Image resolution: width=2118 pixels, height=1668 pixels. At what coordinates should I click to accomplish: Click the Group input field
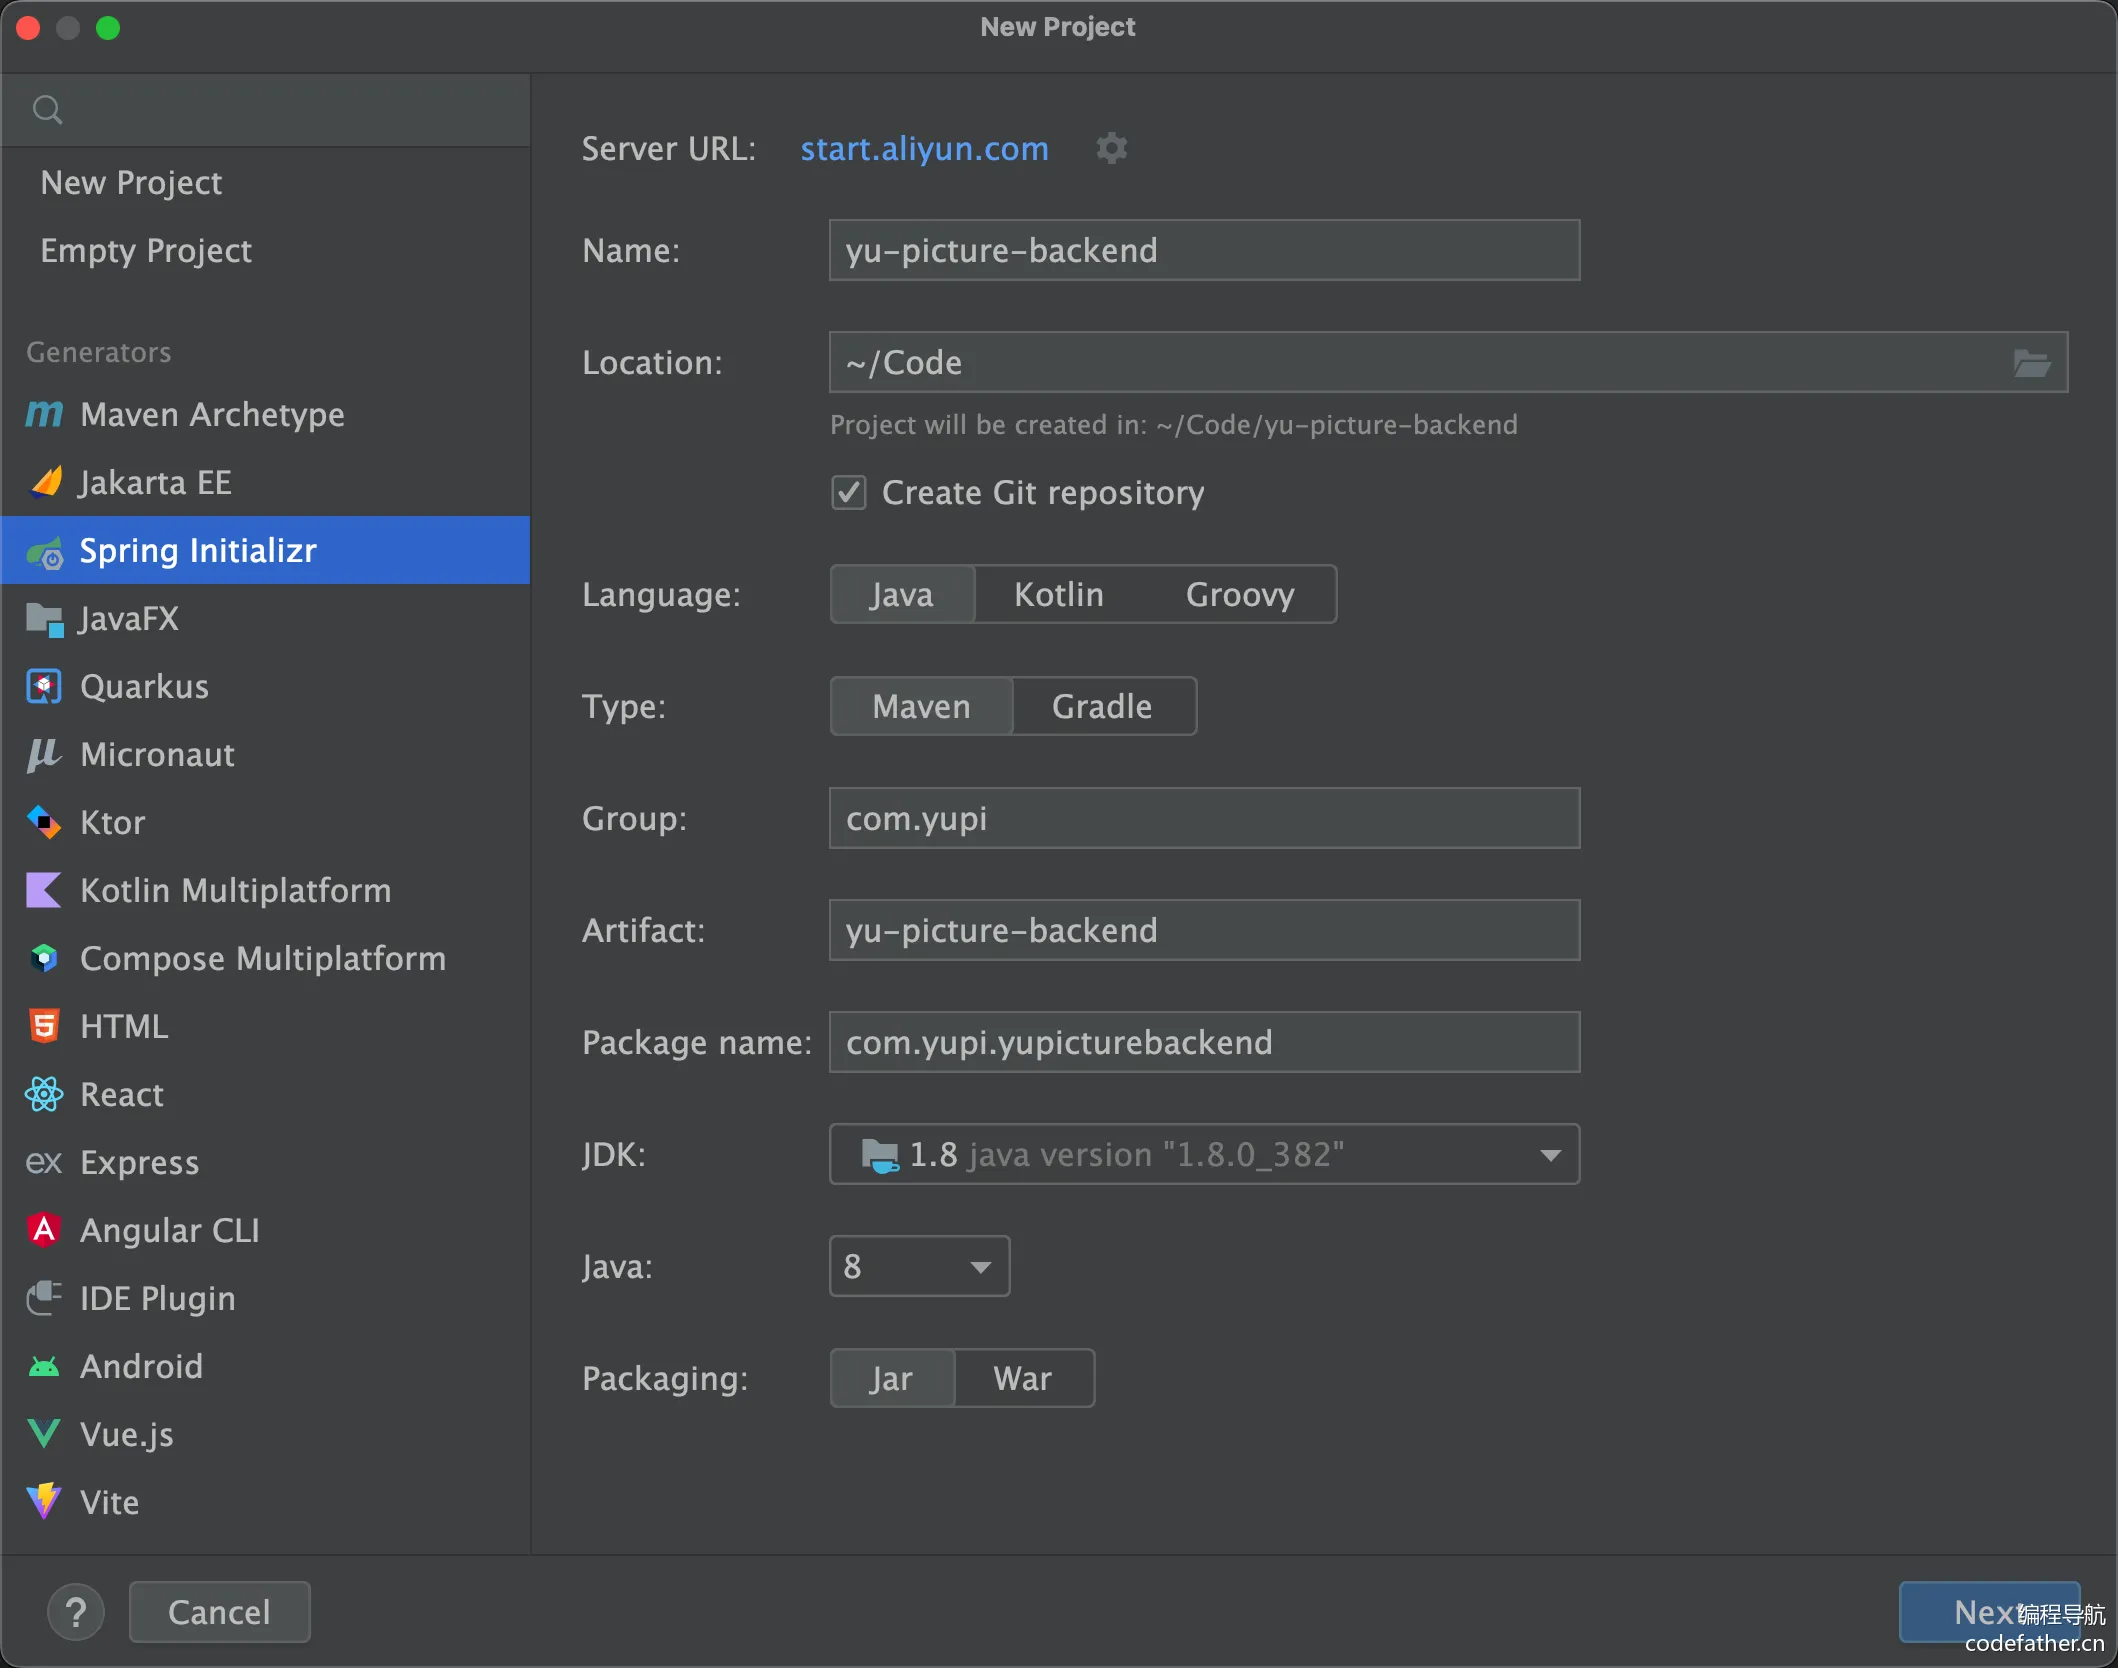[x=1204, y=818]
